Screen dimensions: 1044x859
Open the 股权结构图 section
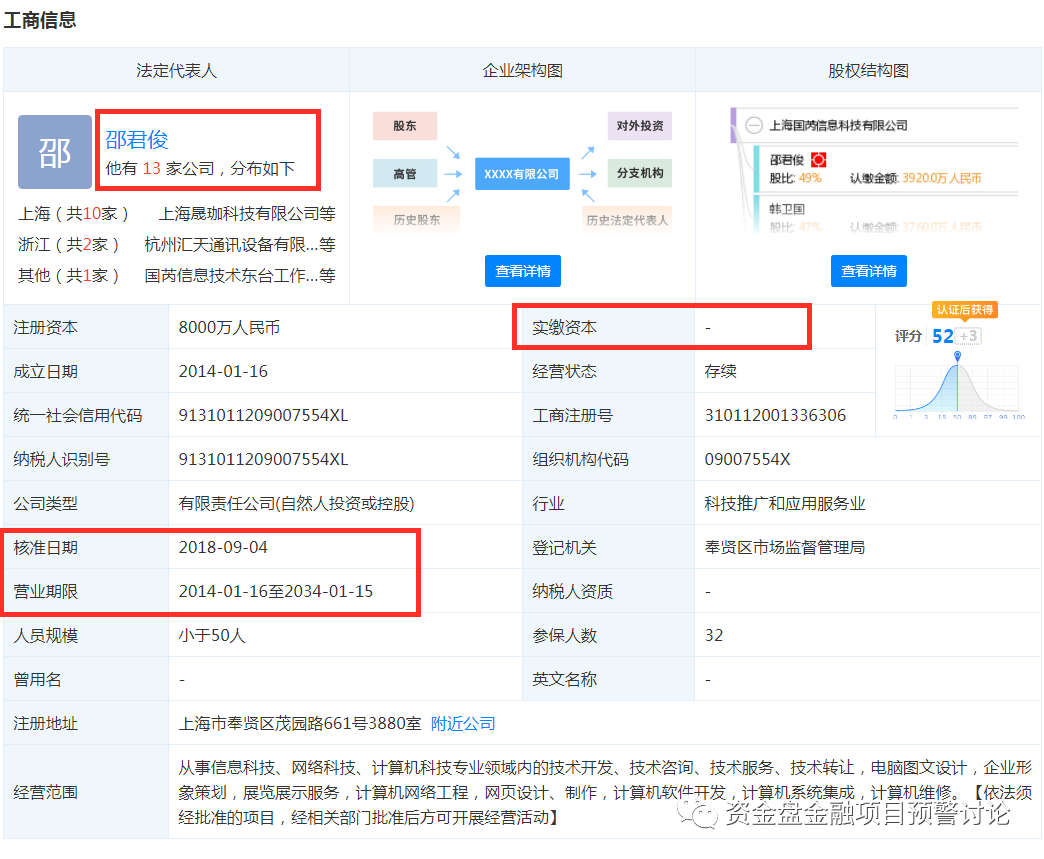click(x=868, y=70)
